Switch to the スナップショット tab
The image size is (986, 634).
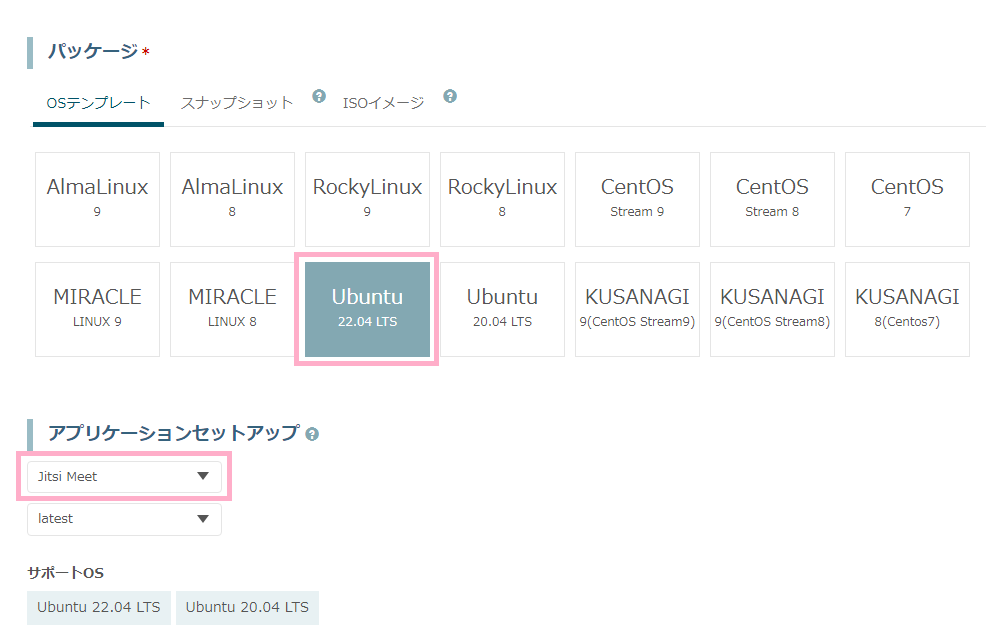(x=237, y=103)
